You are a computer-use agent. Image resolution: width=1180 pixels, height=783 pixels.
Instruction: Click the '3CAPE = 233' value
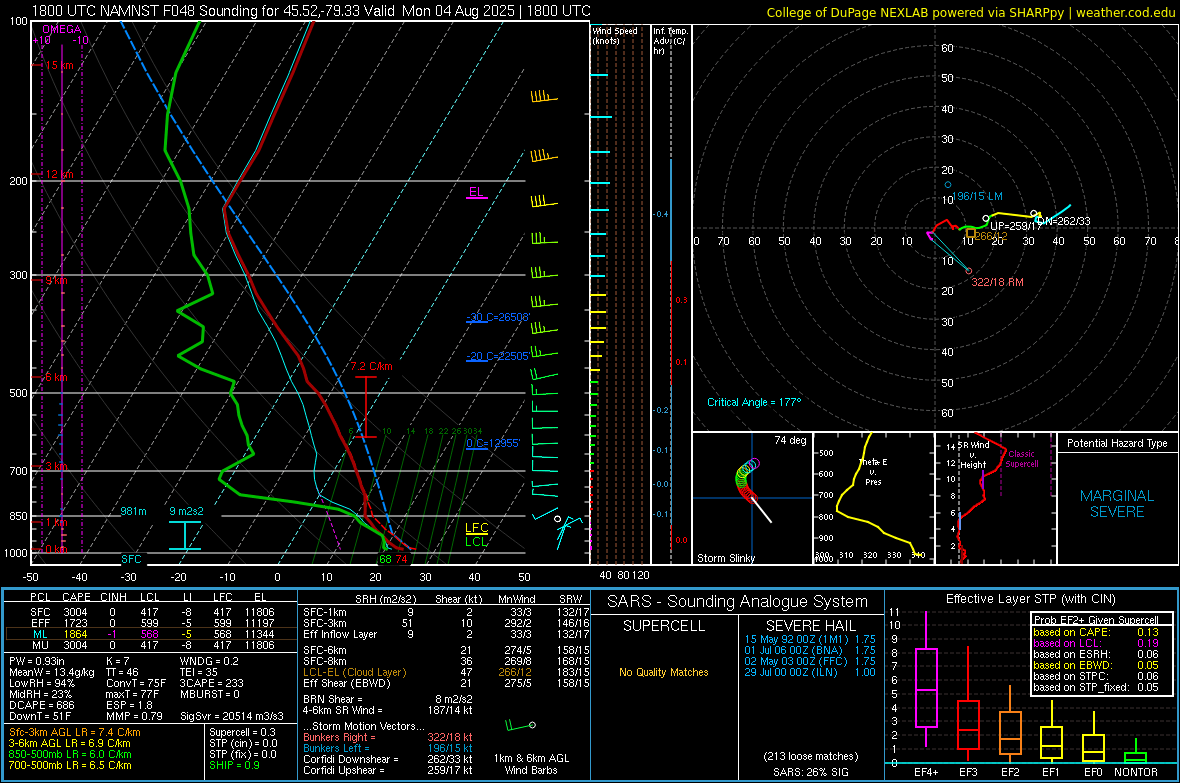pyautogui.click(x=211, y=683)
